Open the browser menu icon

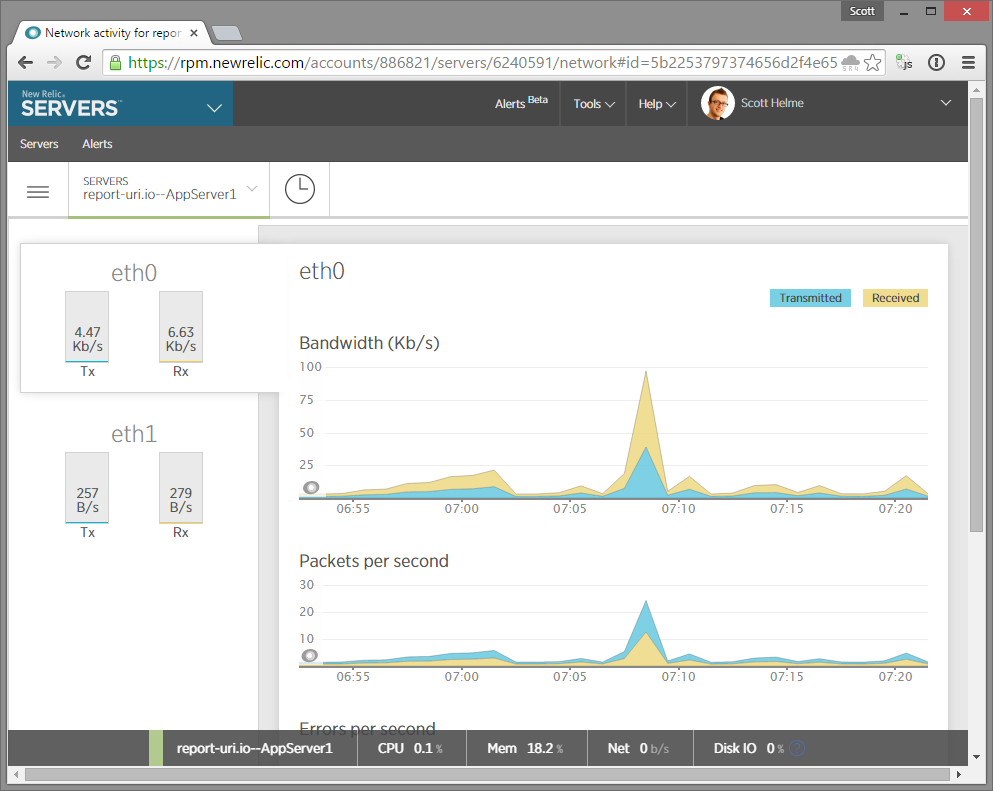tap(967, 62)
